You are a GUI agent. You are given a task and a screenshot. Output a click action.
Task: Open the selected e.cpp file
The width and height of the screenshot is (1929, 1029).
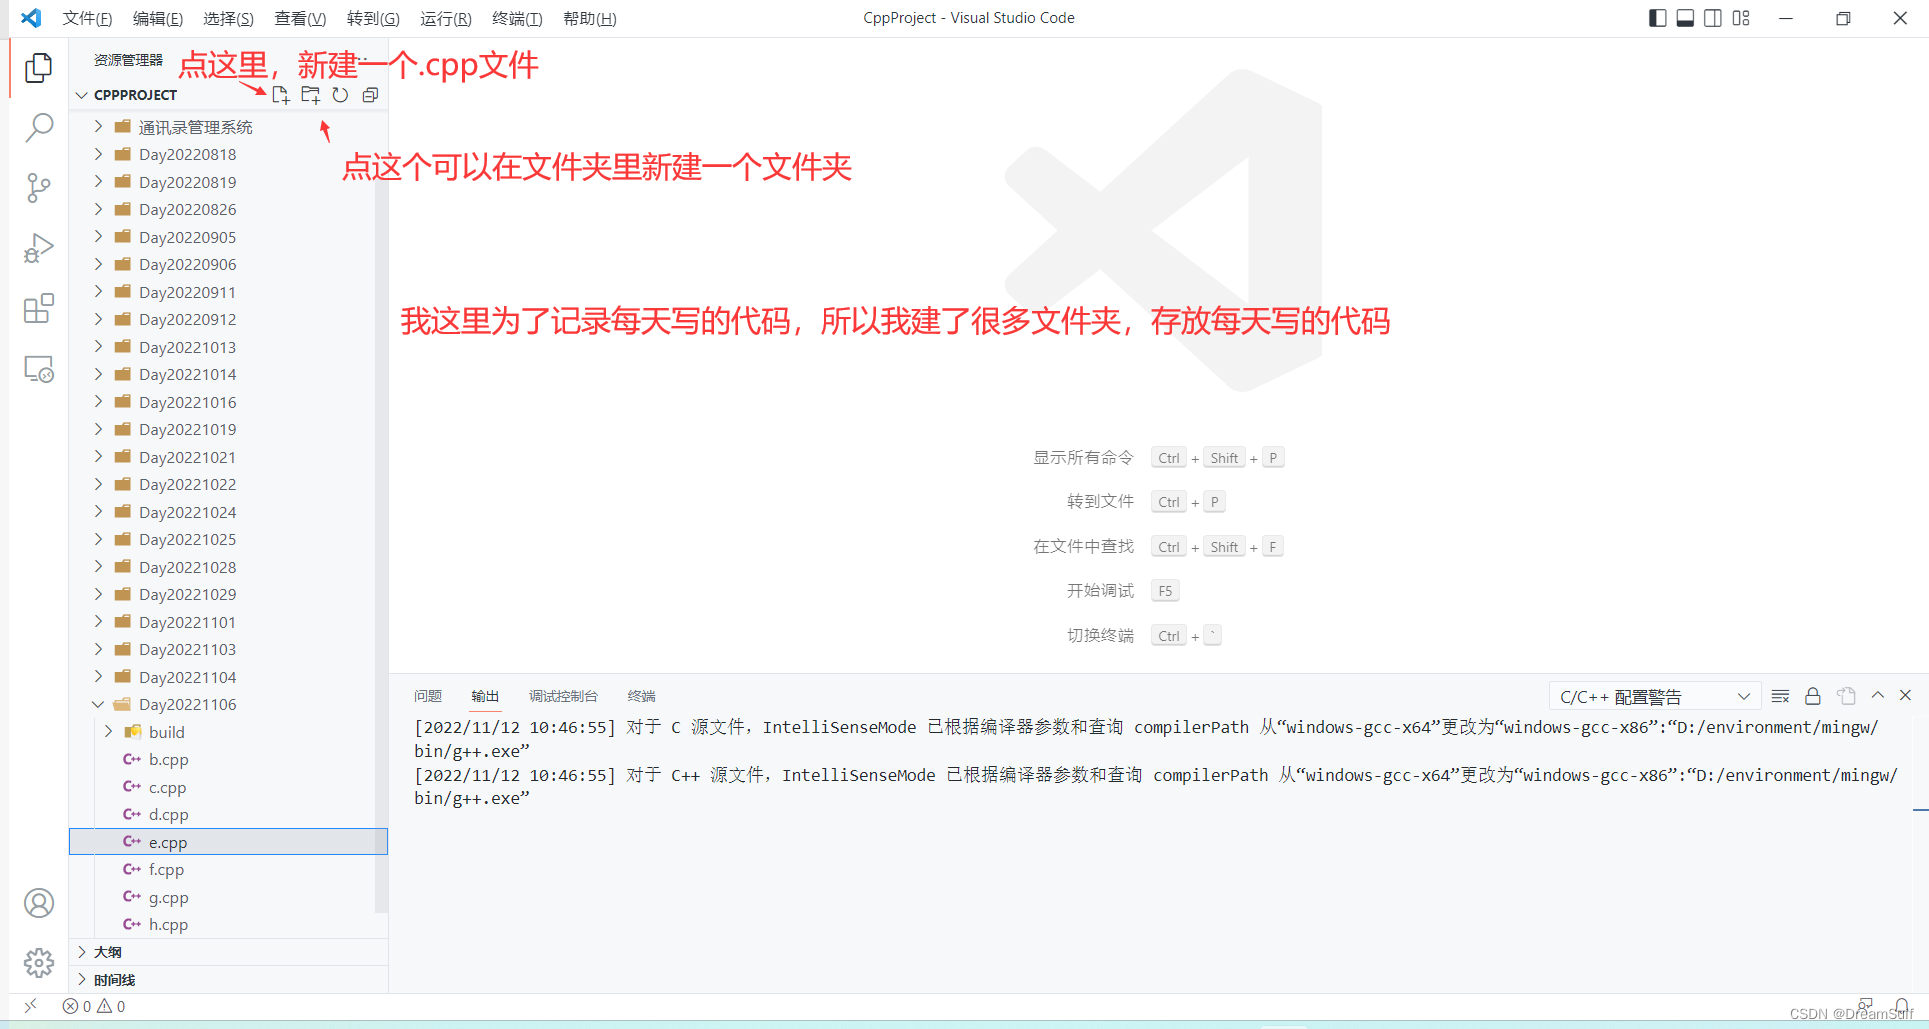pos(228,842)
